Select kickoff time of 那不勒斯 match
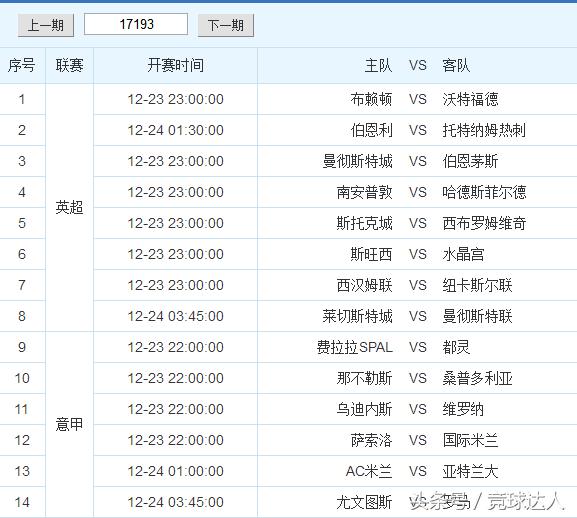This screenshot has height=518, width=577. point(176,378)
